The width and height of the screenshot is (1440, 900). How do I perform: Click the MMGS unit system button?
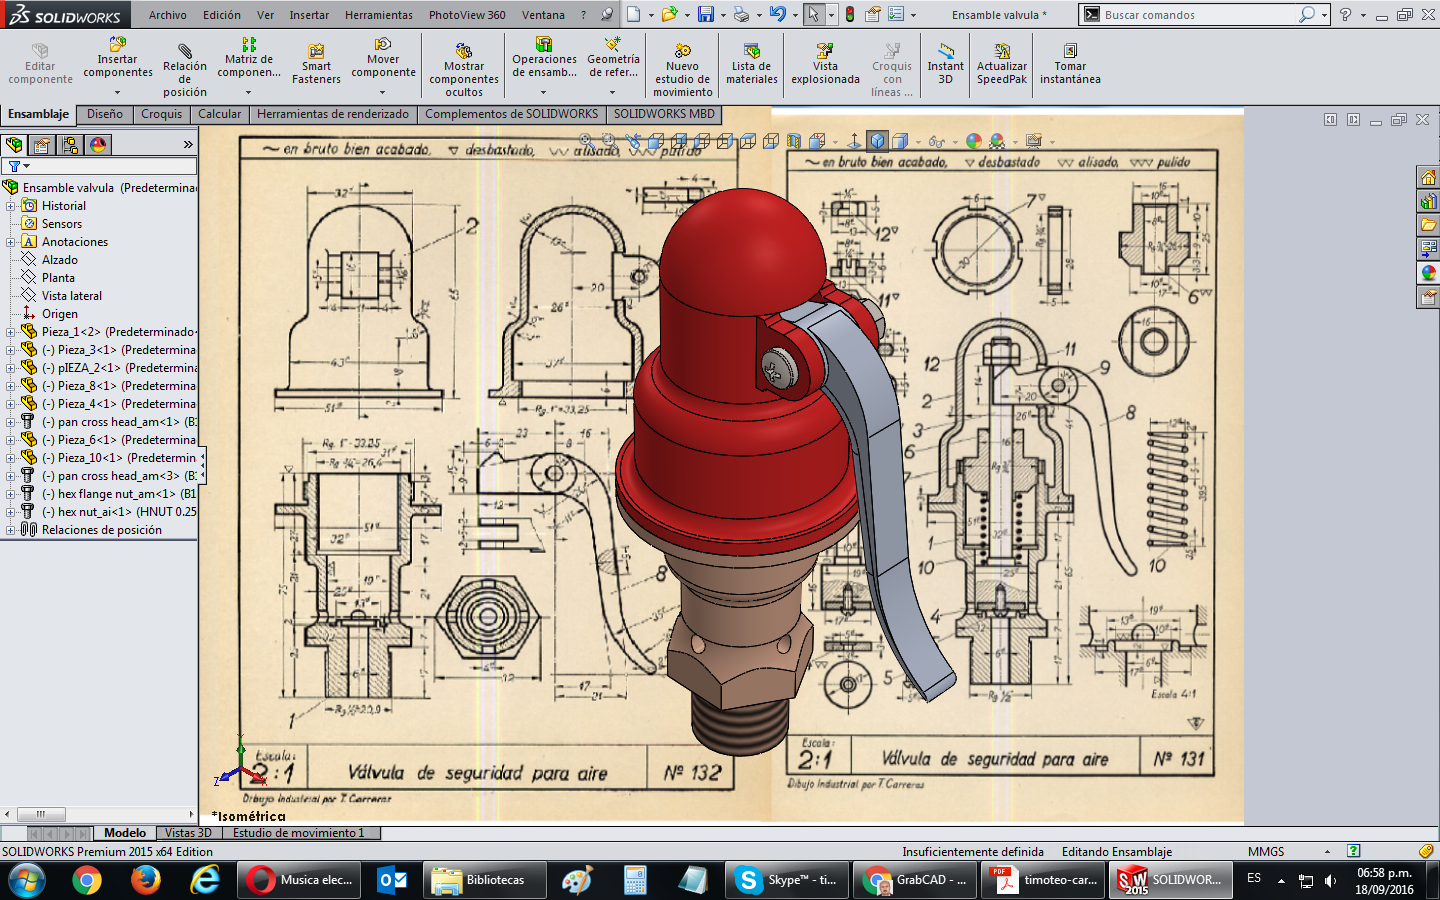tap(1266, 852)
